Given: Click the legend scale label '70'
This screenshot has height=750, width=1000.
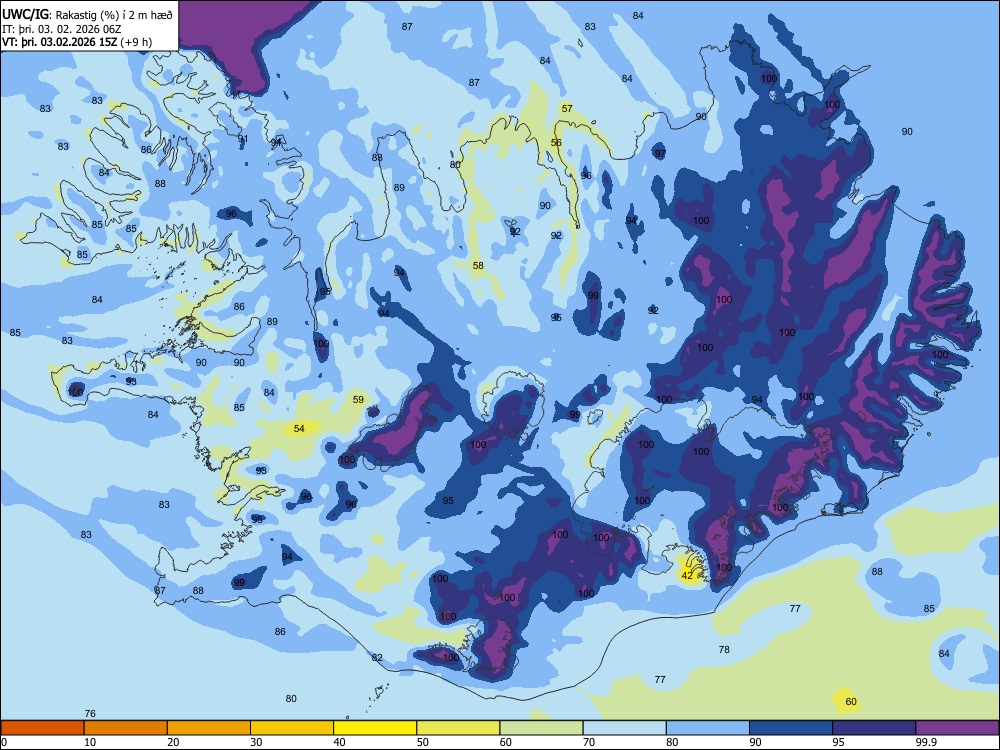Looking at the screenshot, I should tap(589, 742).
